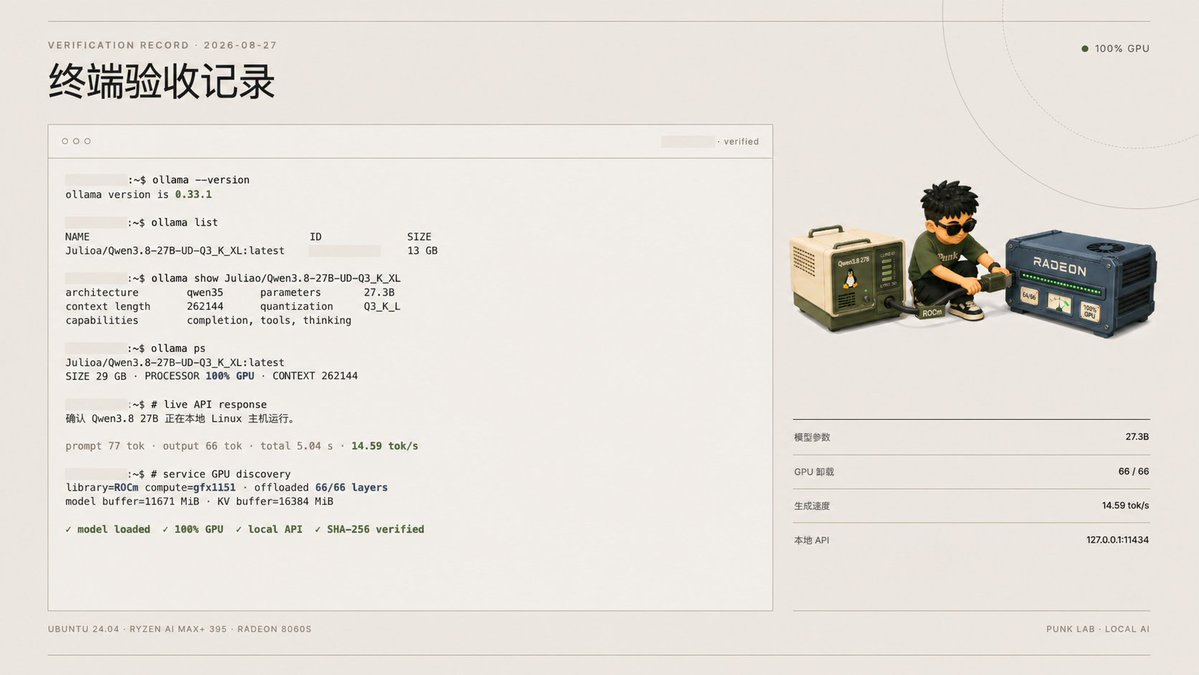The height and width of the screenshot is (675, 1199).
Task: Click the 'VERIFICATION RECORD · 2026-08-27' header
Action: 162,45
